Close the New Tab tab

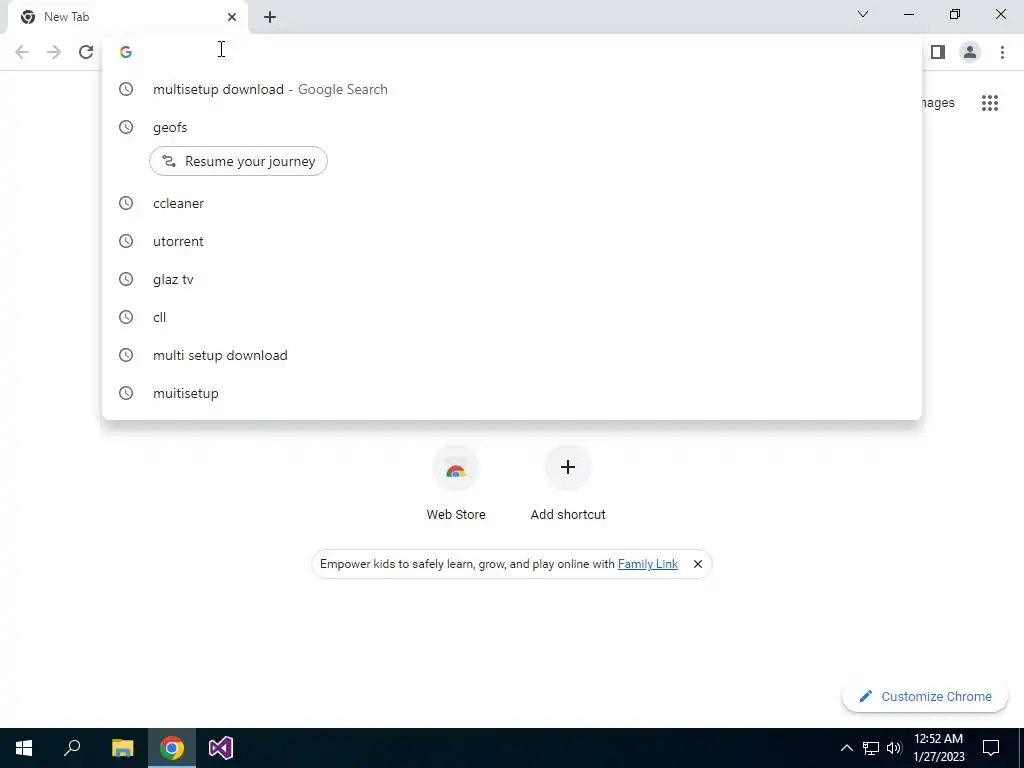232,17
